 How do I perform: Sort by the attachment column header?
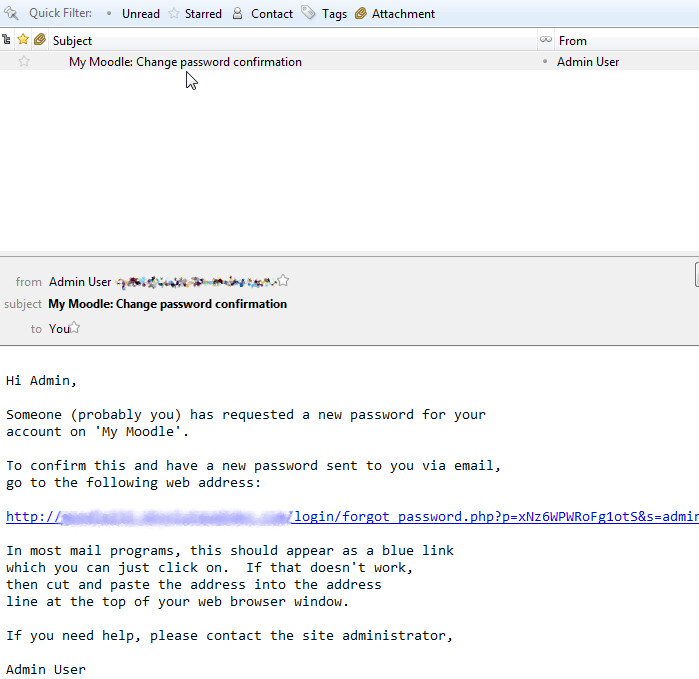point(40,40)
